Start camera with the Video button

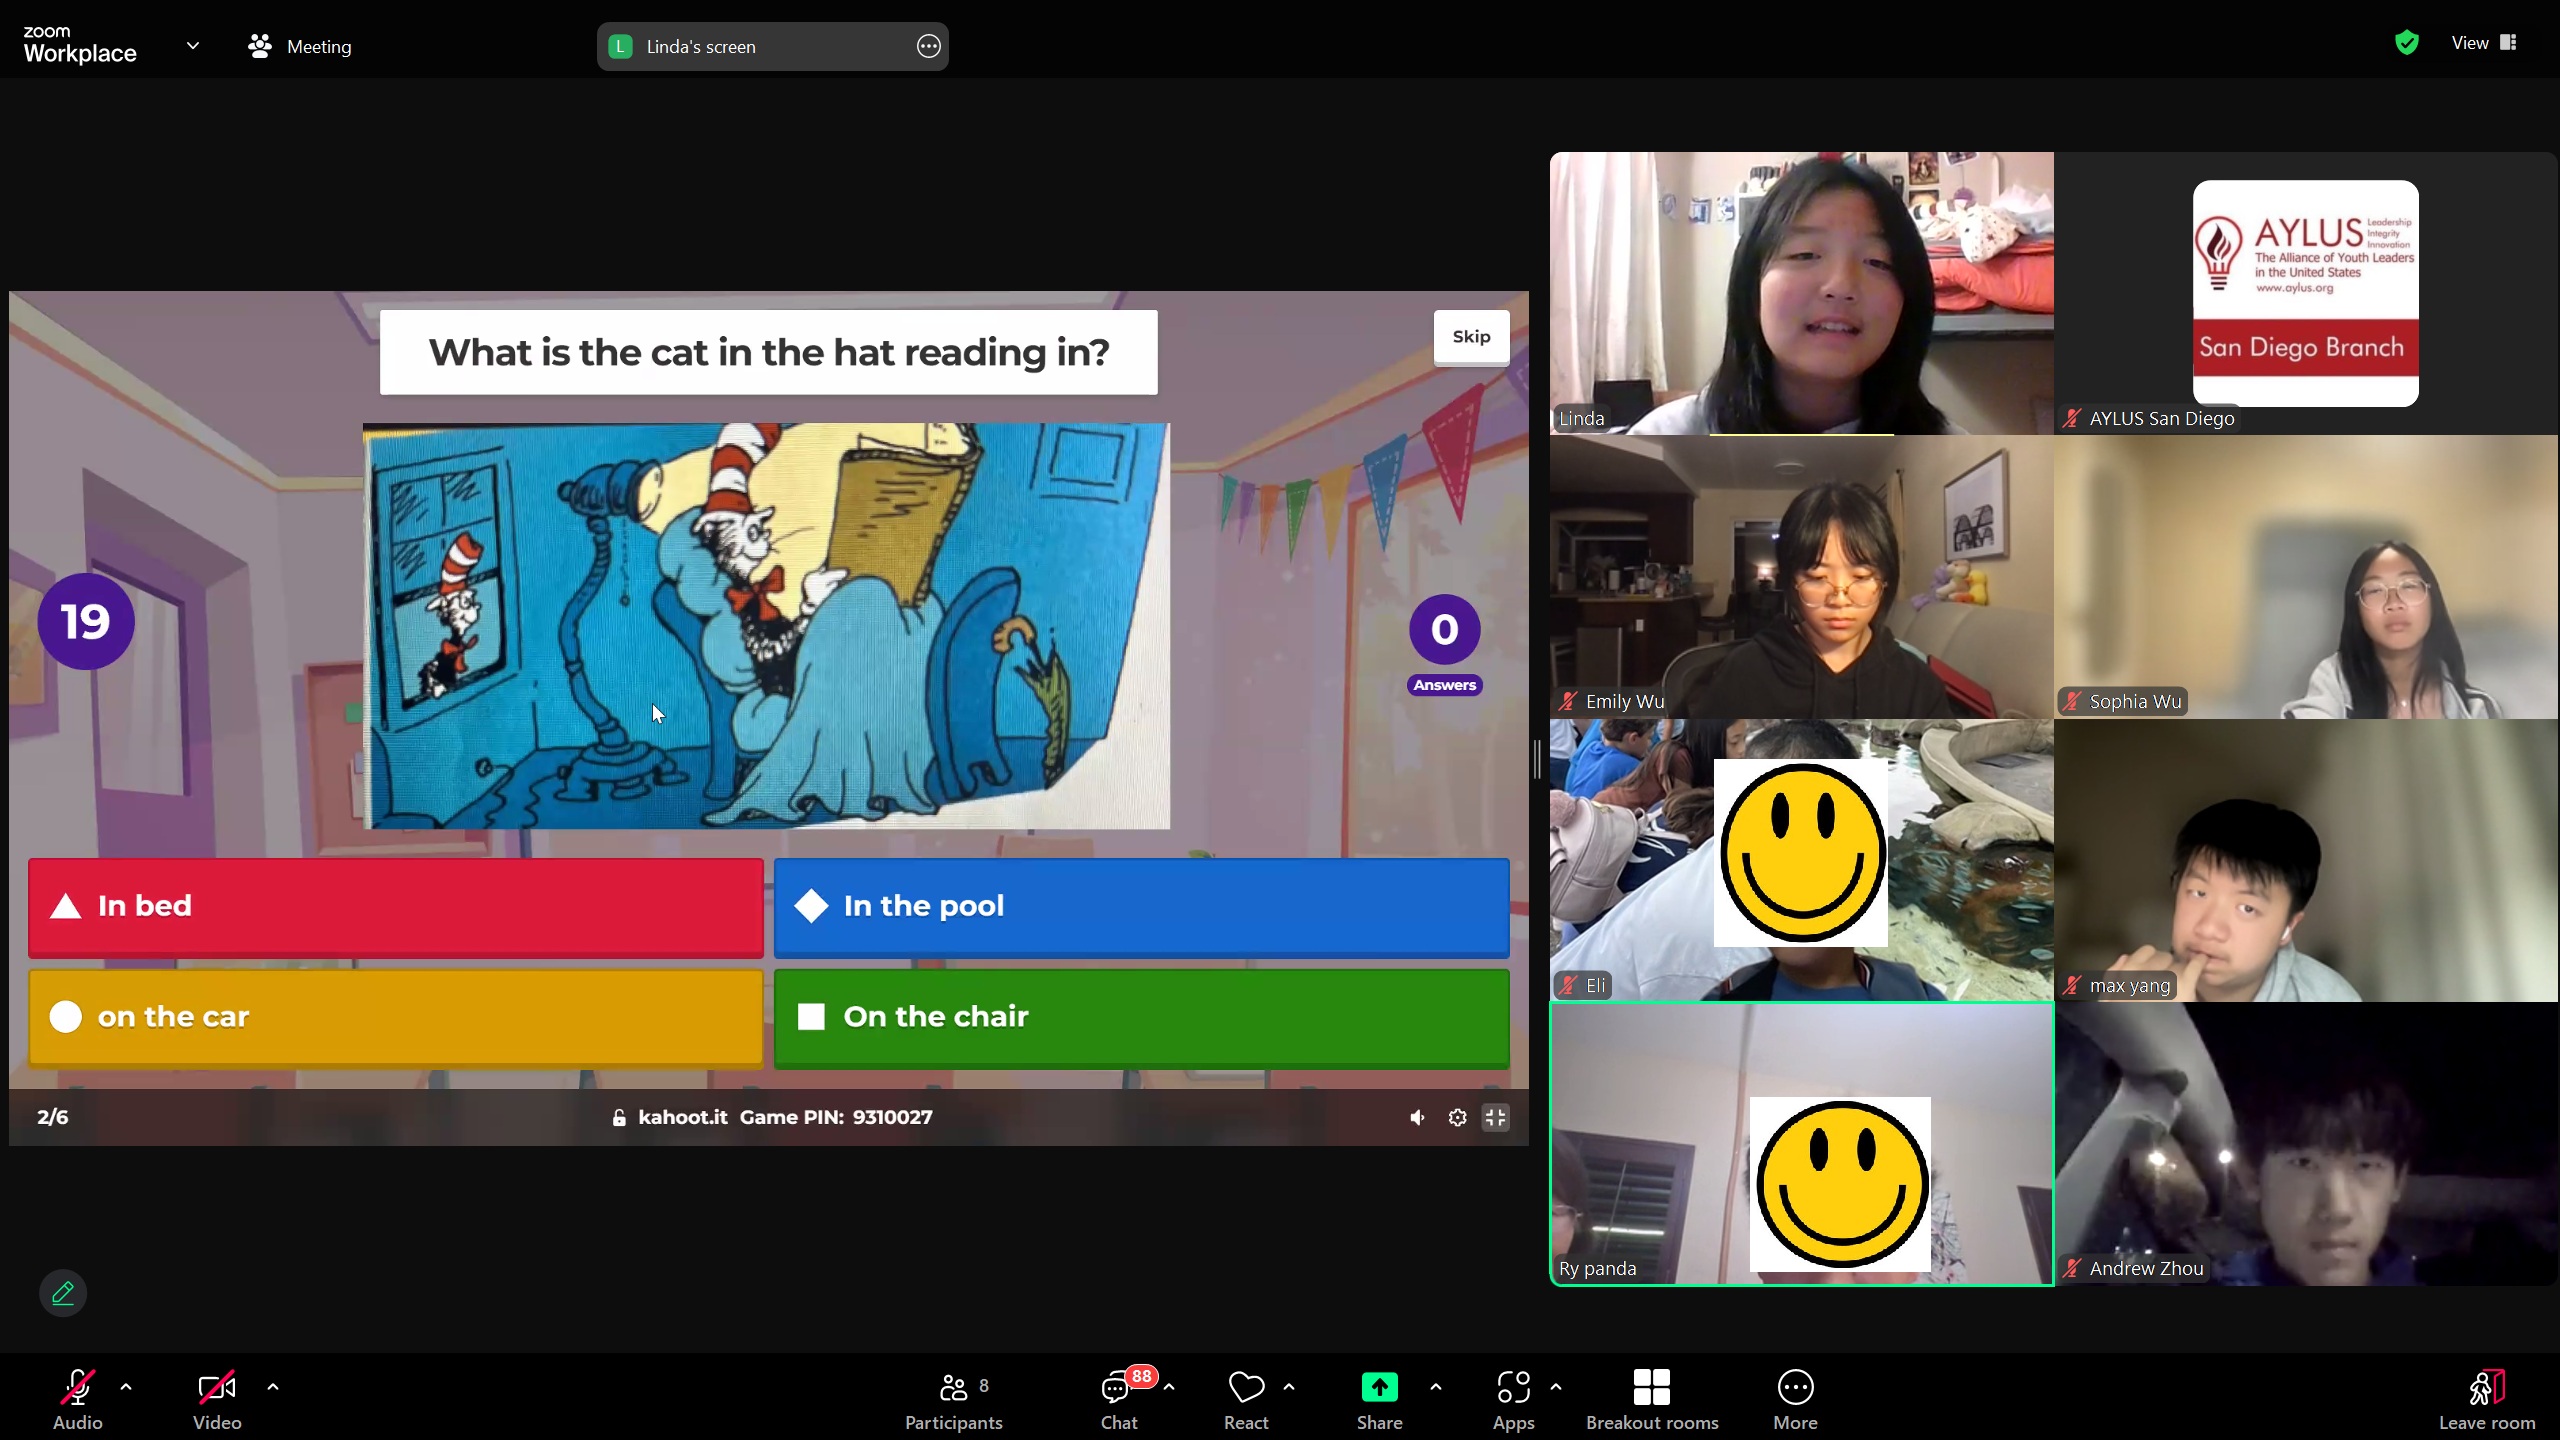(x=217, y=1398)
